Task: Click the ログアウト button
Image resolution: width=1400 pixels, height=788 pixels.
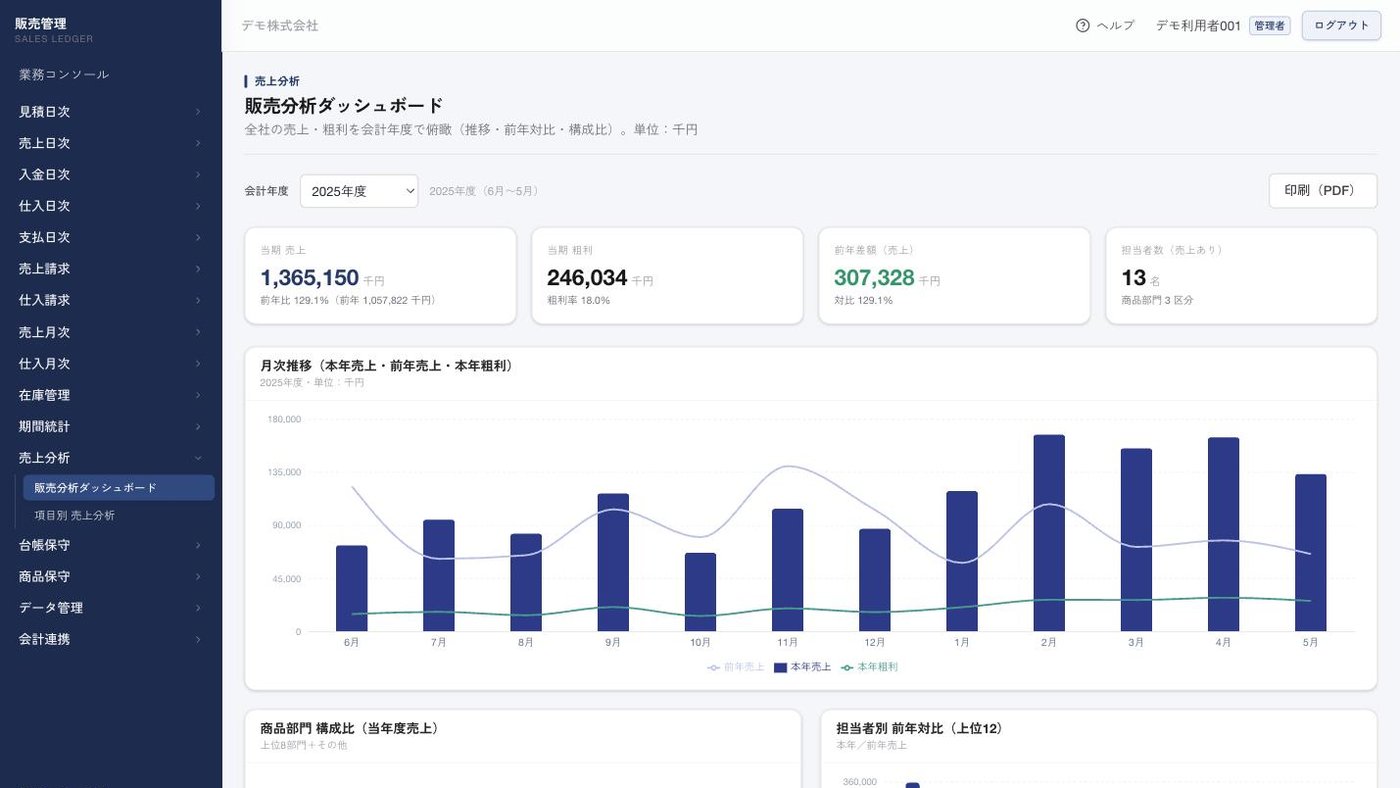Action: tap(1340, 26)
